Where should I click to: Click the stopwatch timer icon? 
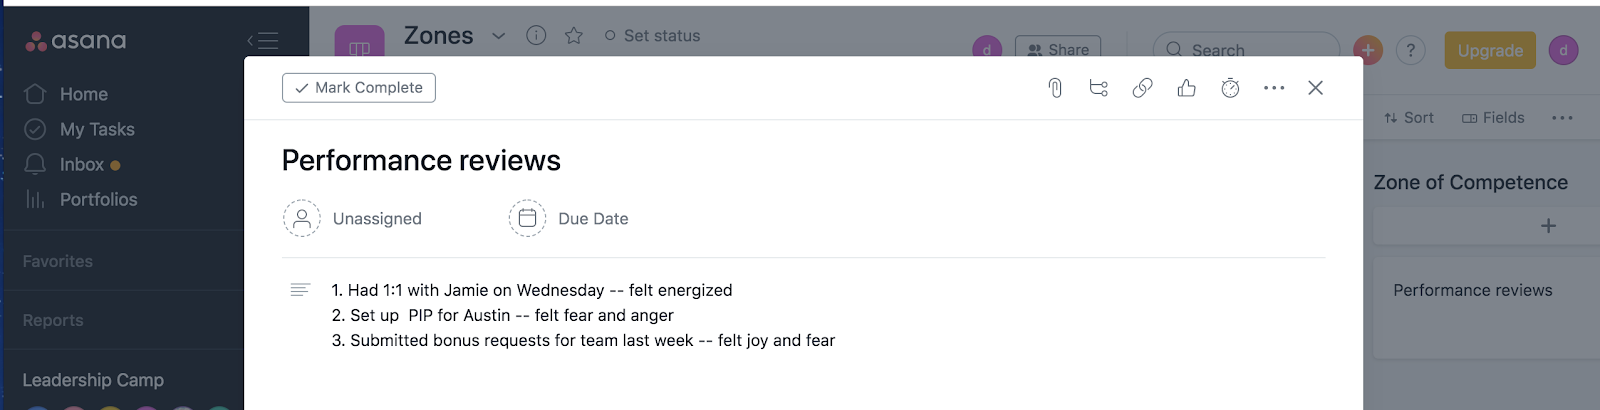[x=1230, y=88]
